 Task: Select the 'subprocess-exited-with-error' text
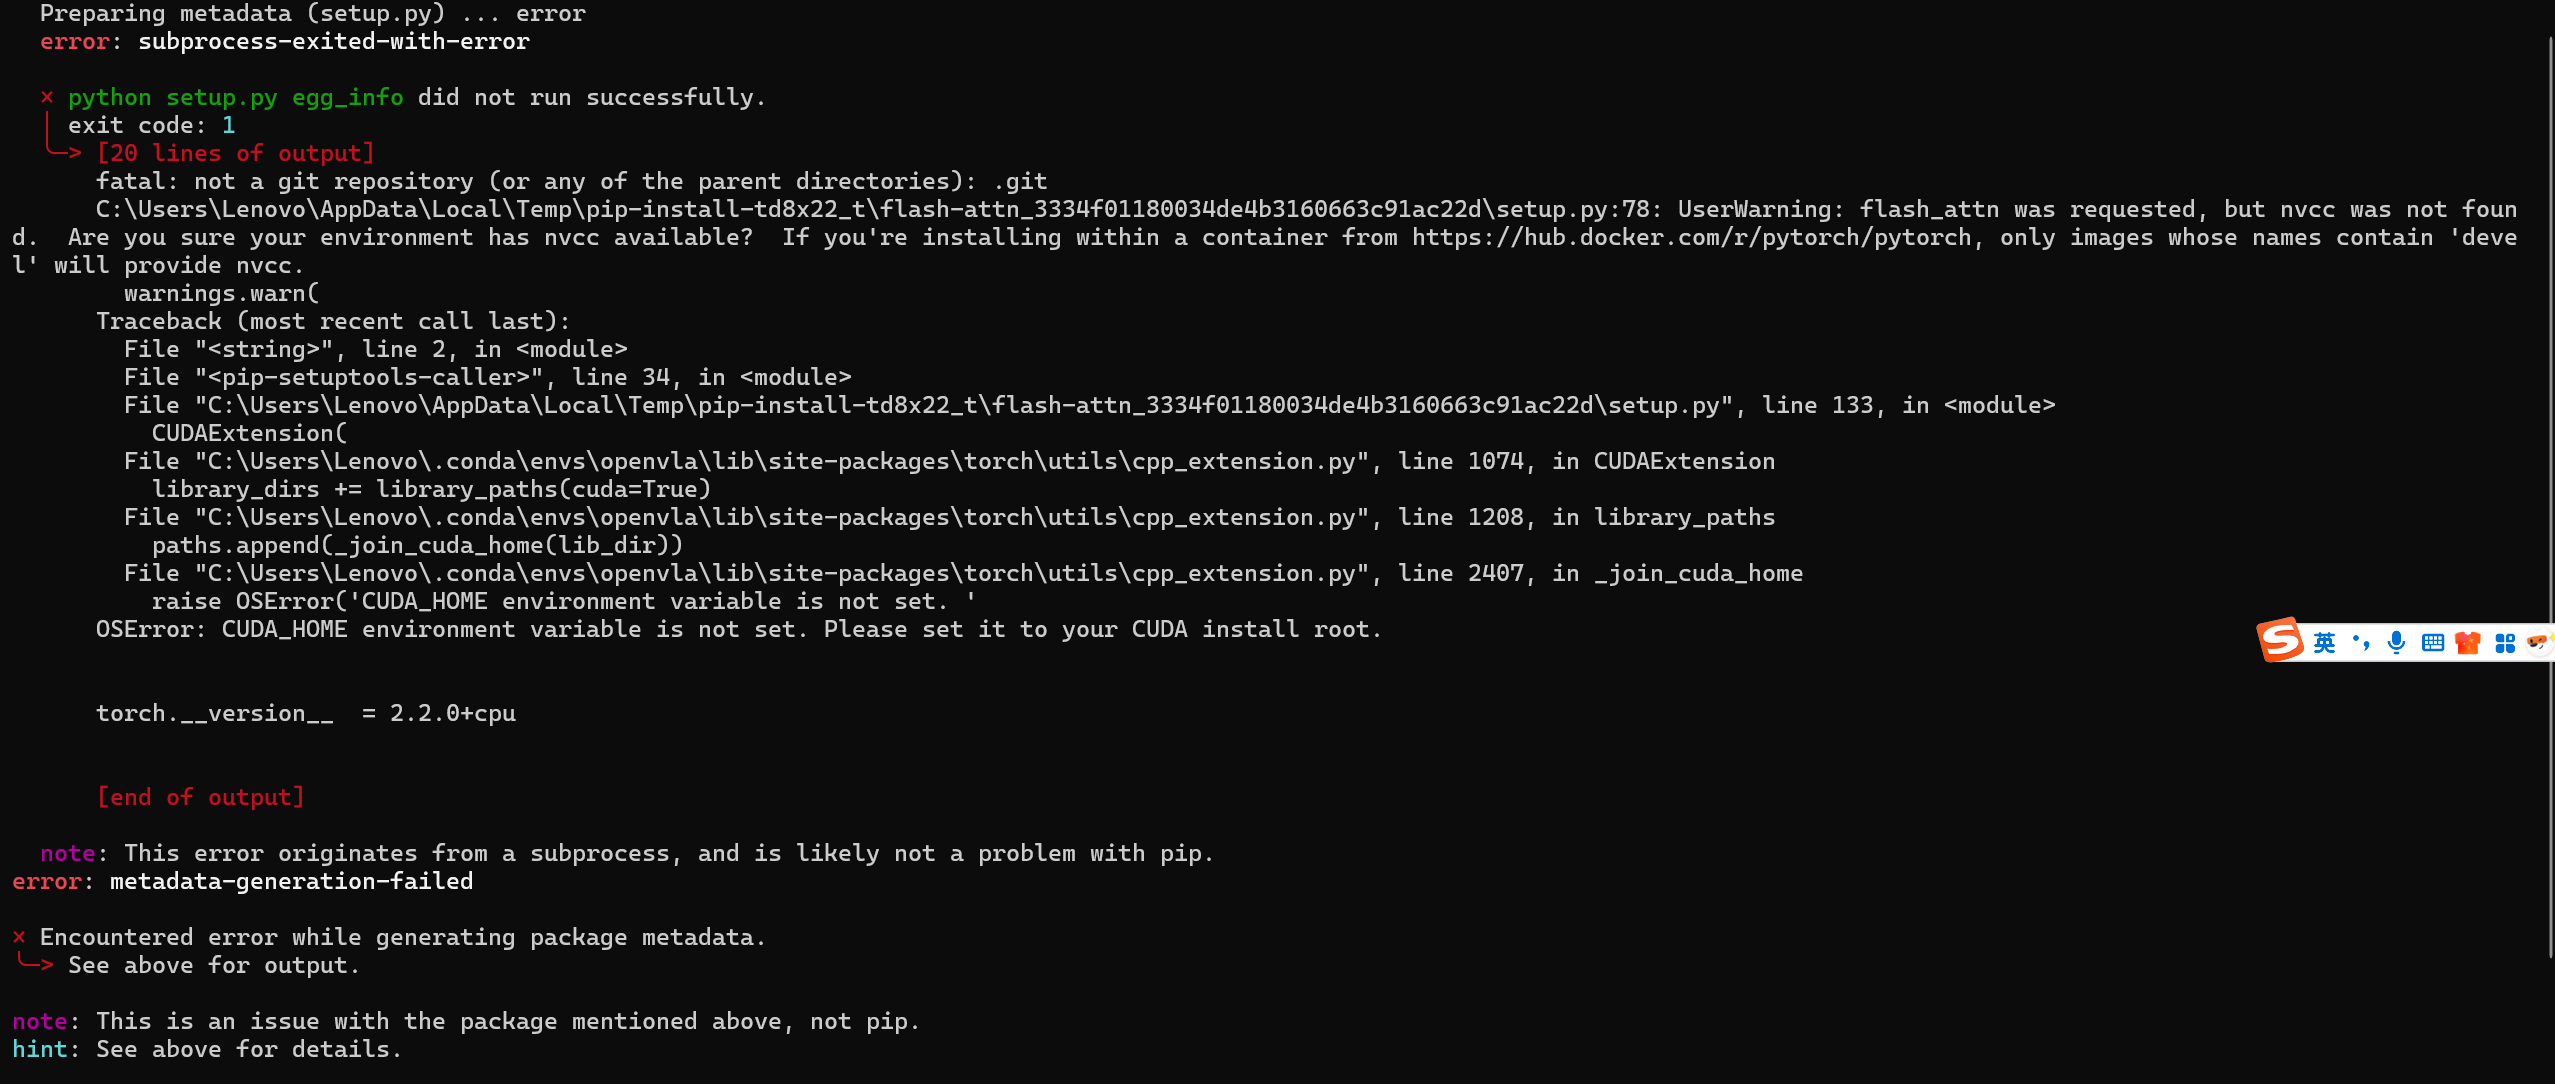(333, 41)
